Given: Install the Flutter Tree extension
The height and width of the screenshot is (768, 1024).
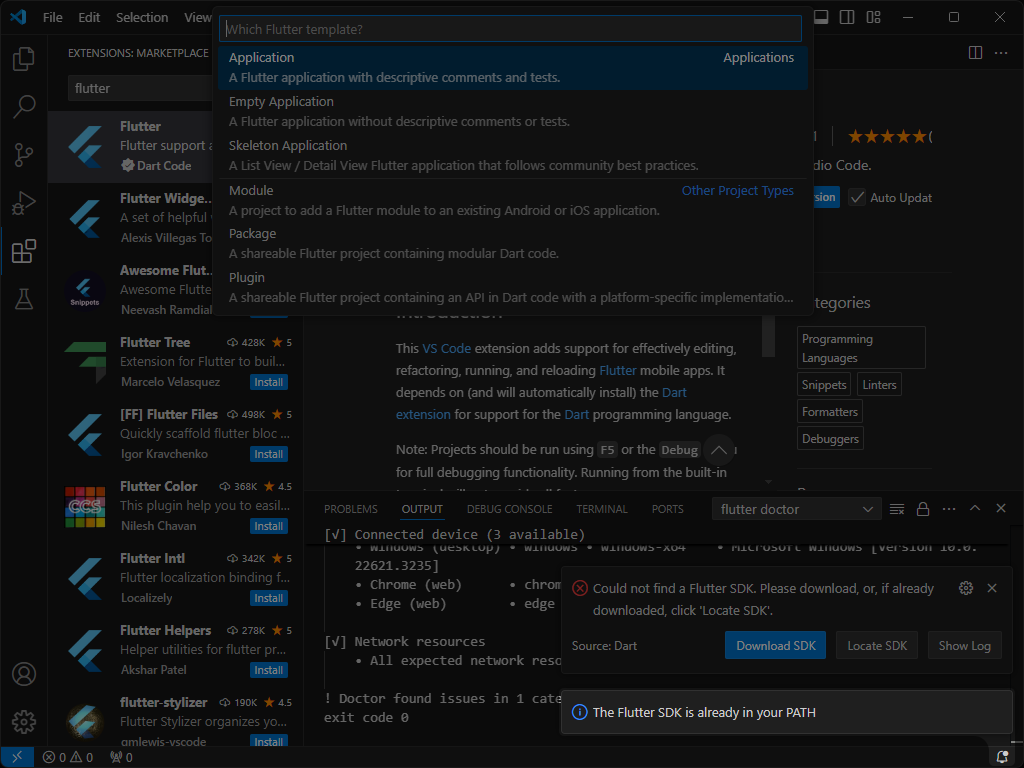Looking at the screenshot, I should 268,382.
